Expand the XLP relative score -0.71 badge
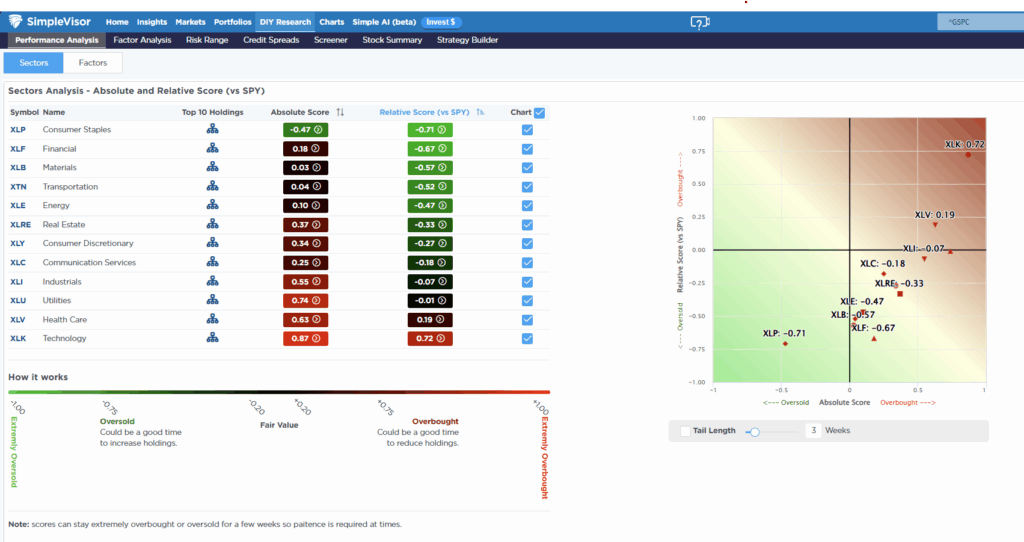The height and width of the screenshot is (542, 1024). click(x=430, y=130)
